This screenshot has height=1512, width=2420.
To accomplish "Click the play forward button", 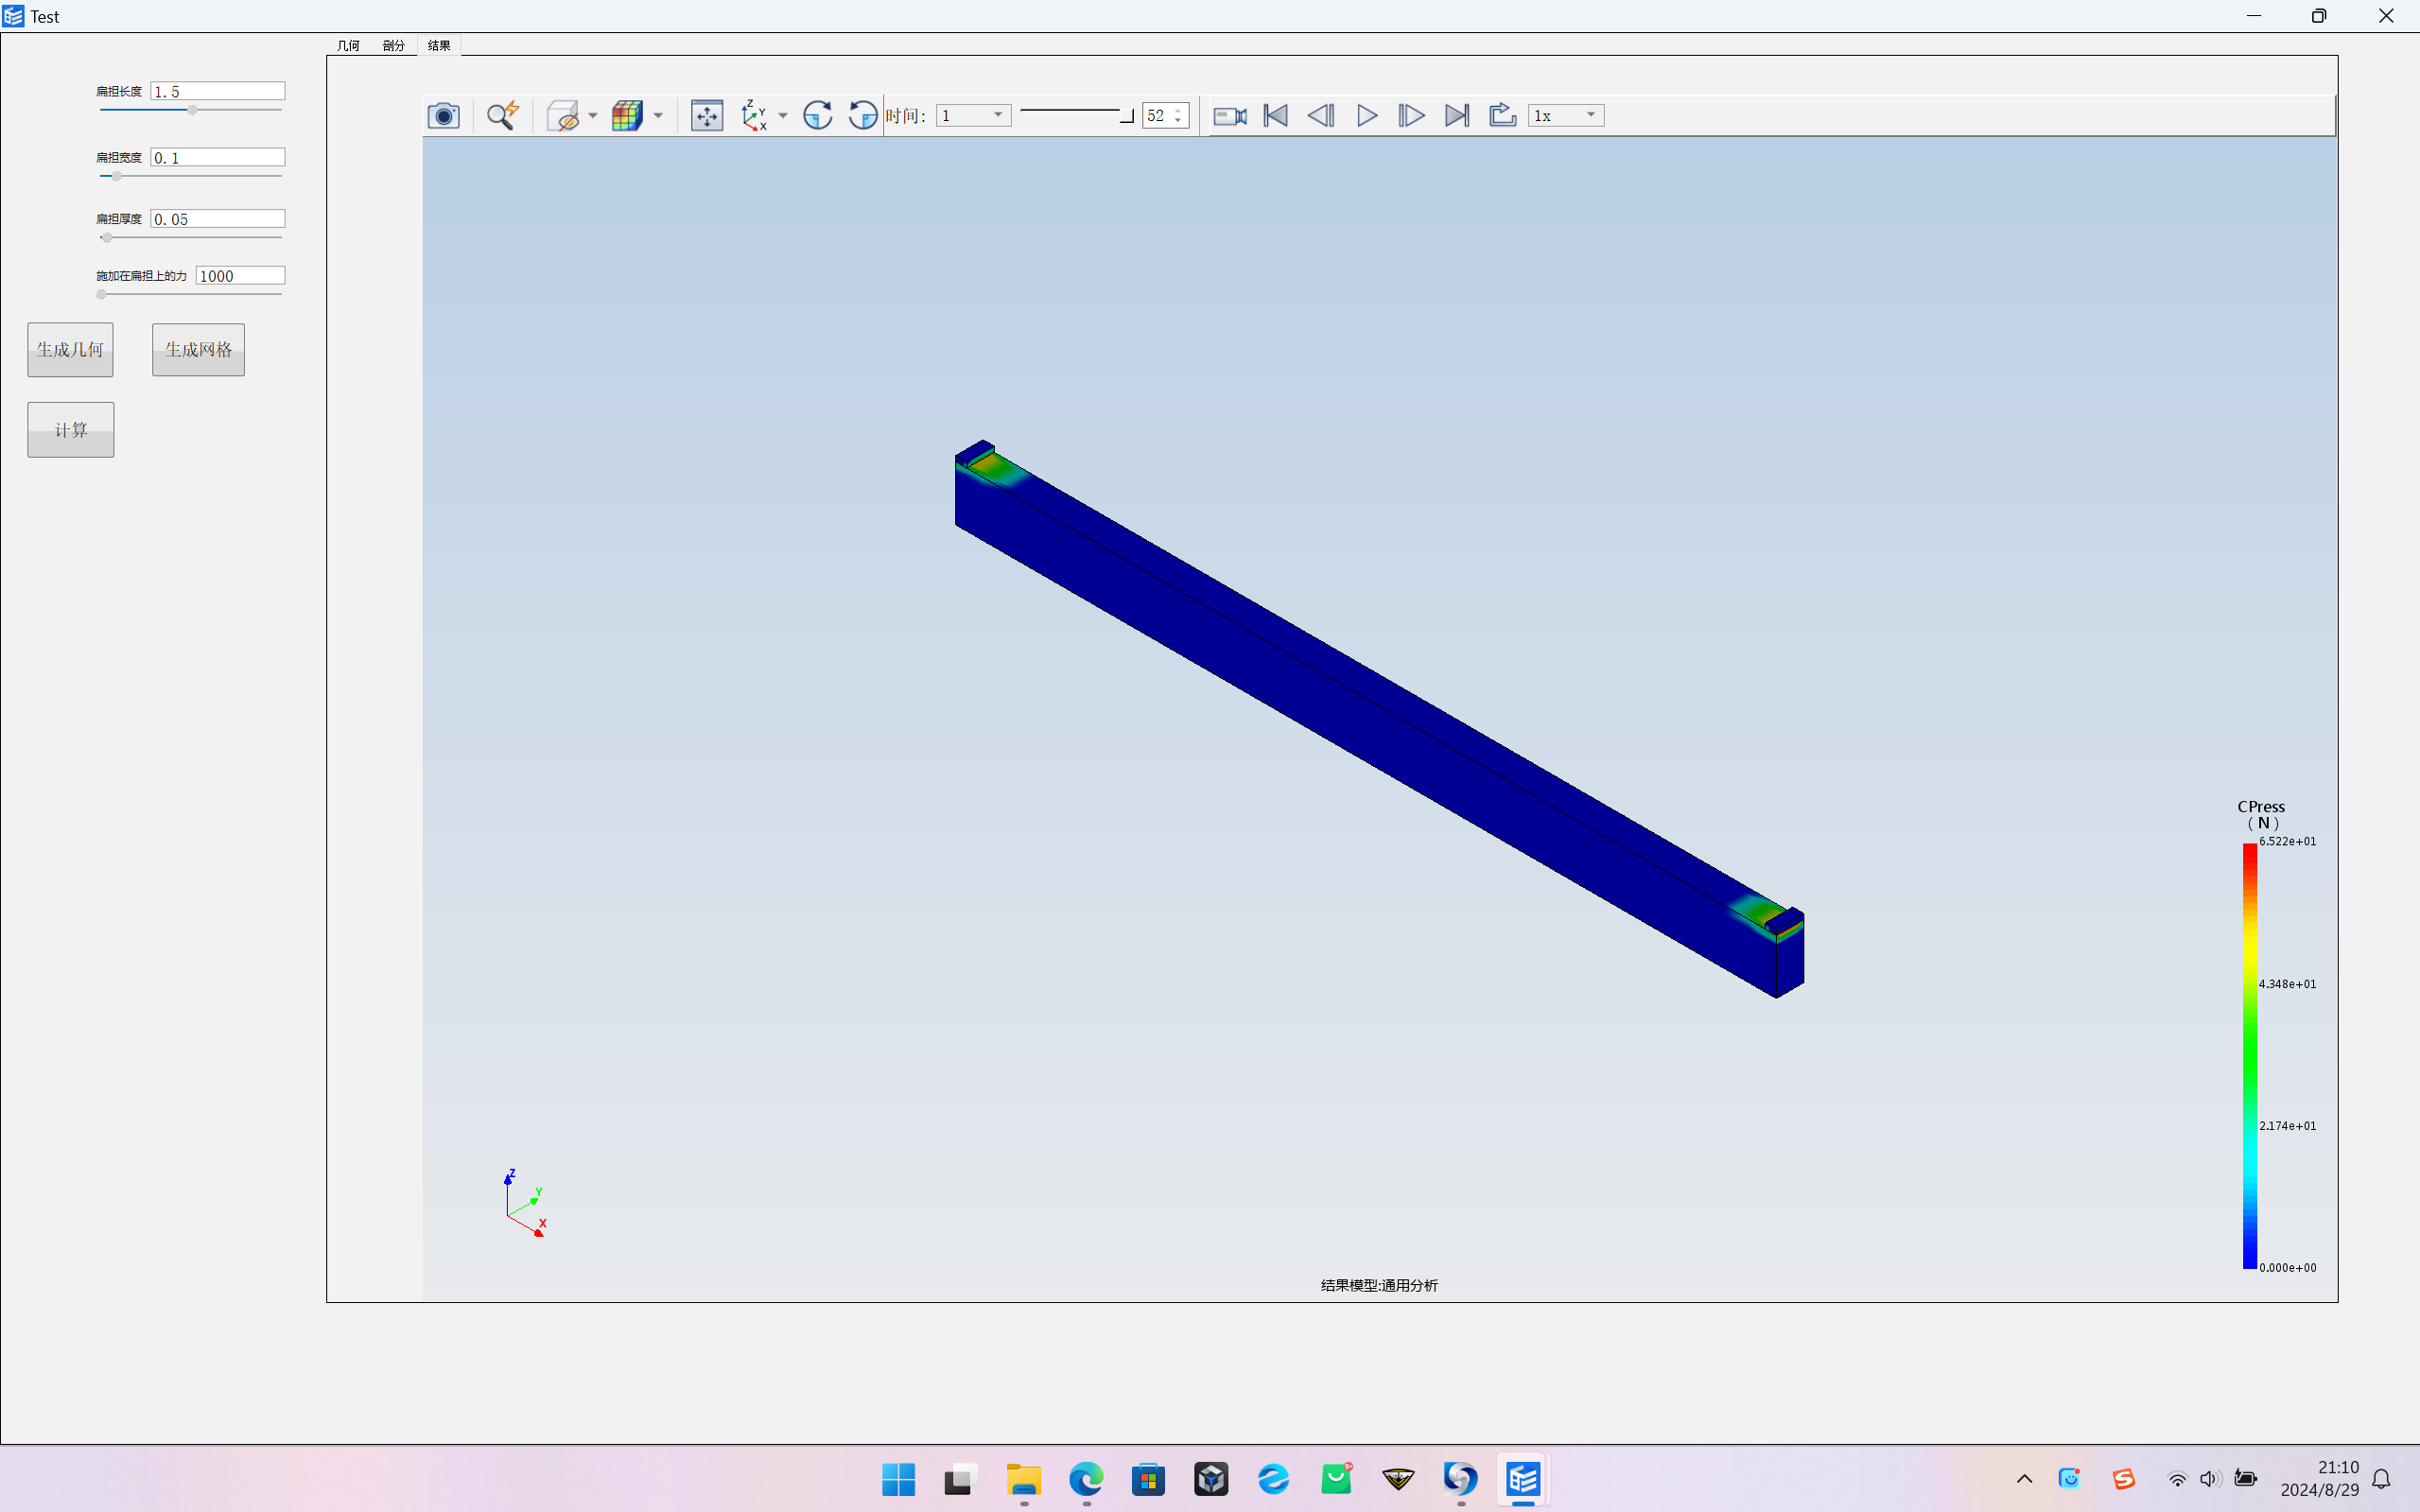I will pos(1367,115).
